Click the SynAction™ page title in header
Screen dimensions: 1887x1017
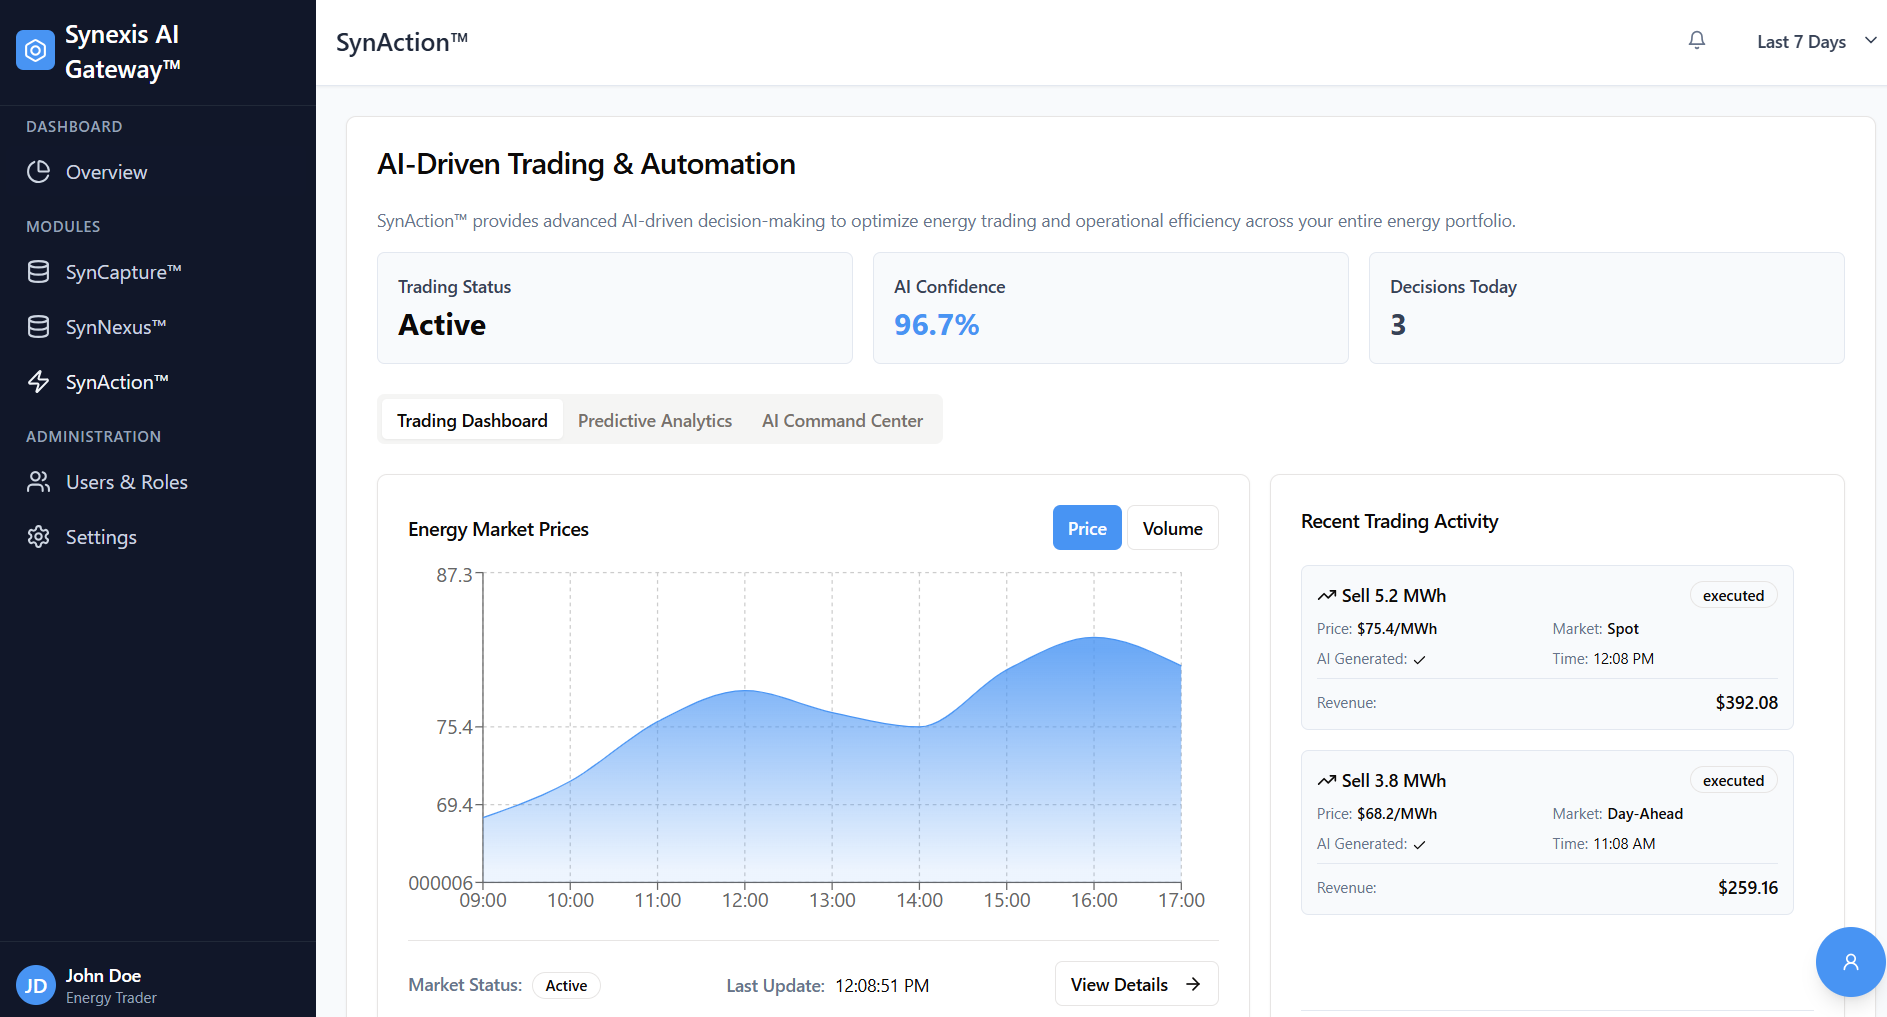[x=402, y=42]
